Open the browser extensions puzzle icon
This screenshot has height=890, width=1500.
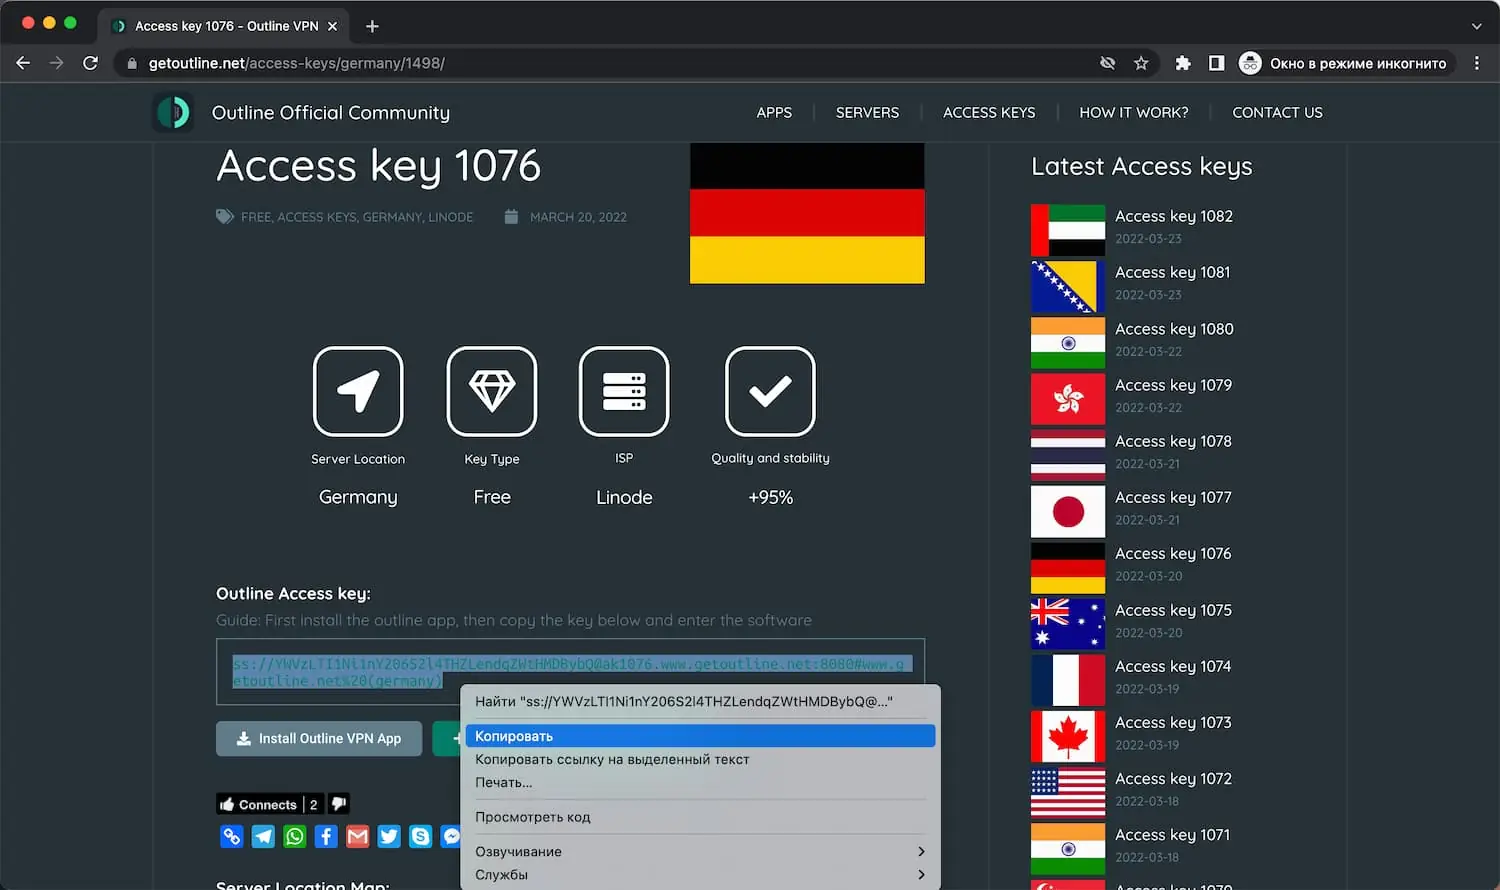pos(1183,63)
